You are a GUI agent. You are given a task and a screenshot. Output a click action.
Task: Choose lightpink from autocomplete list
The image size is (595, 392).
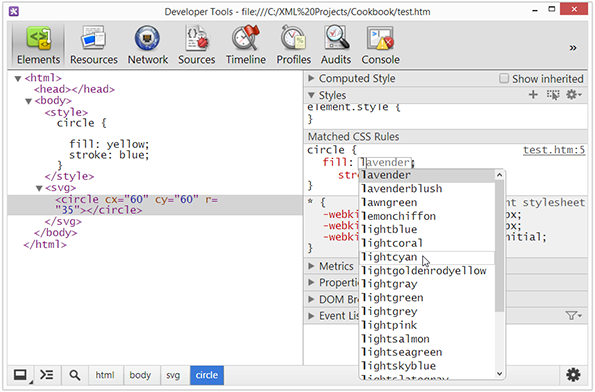point(427,325)
